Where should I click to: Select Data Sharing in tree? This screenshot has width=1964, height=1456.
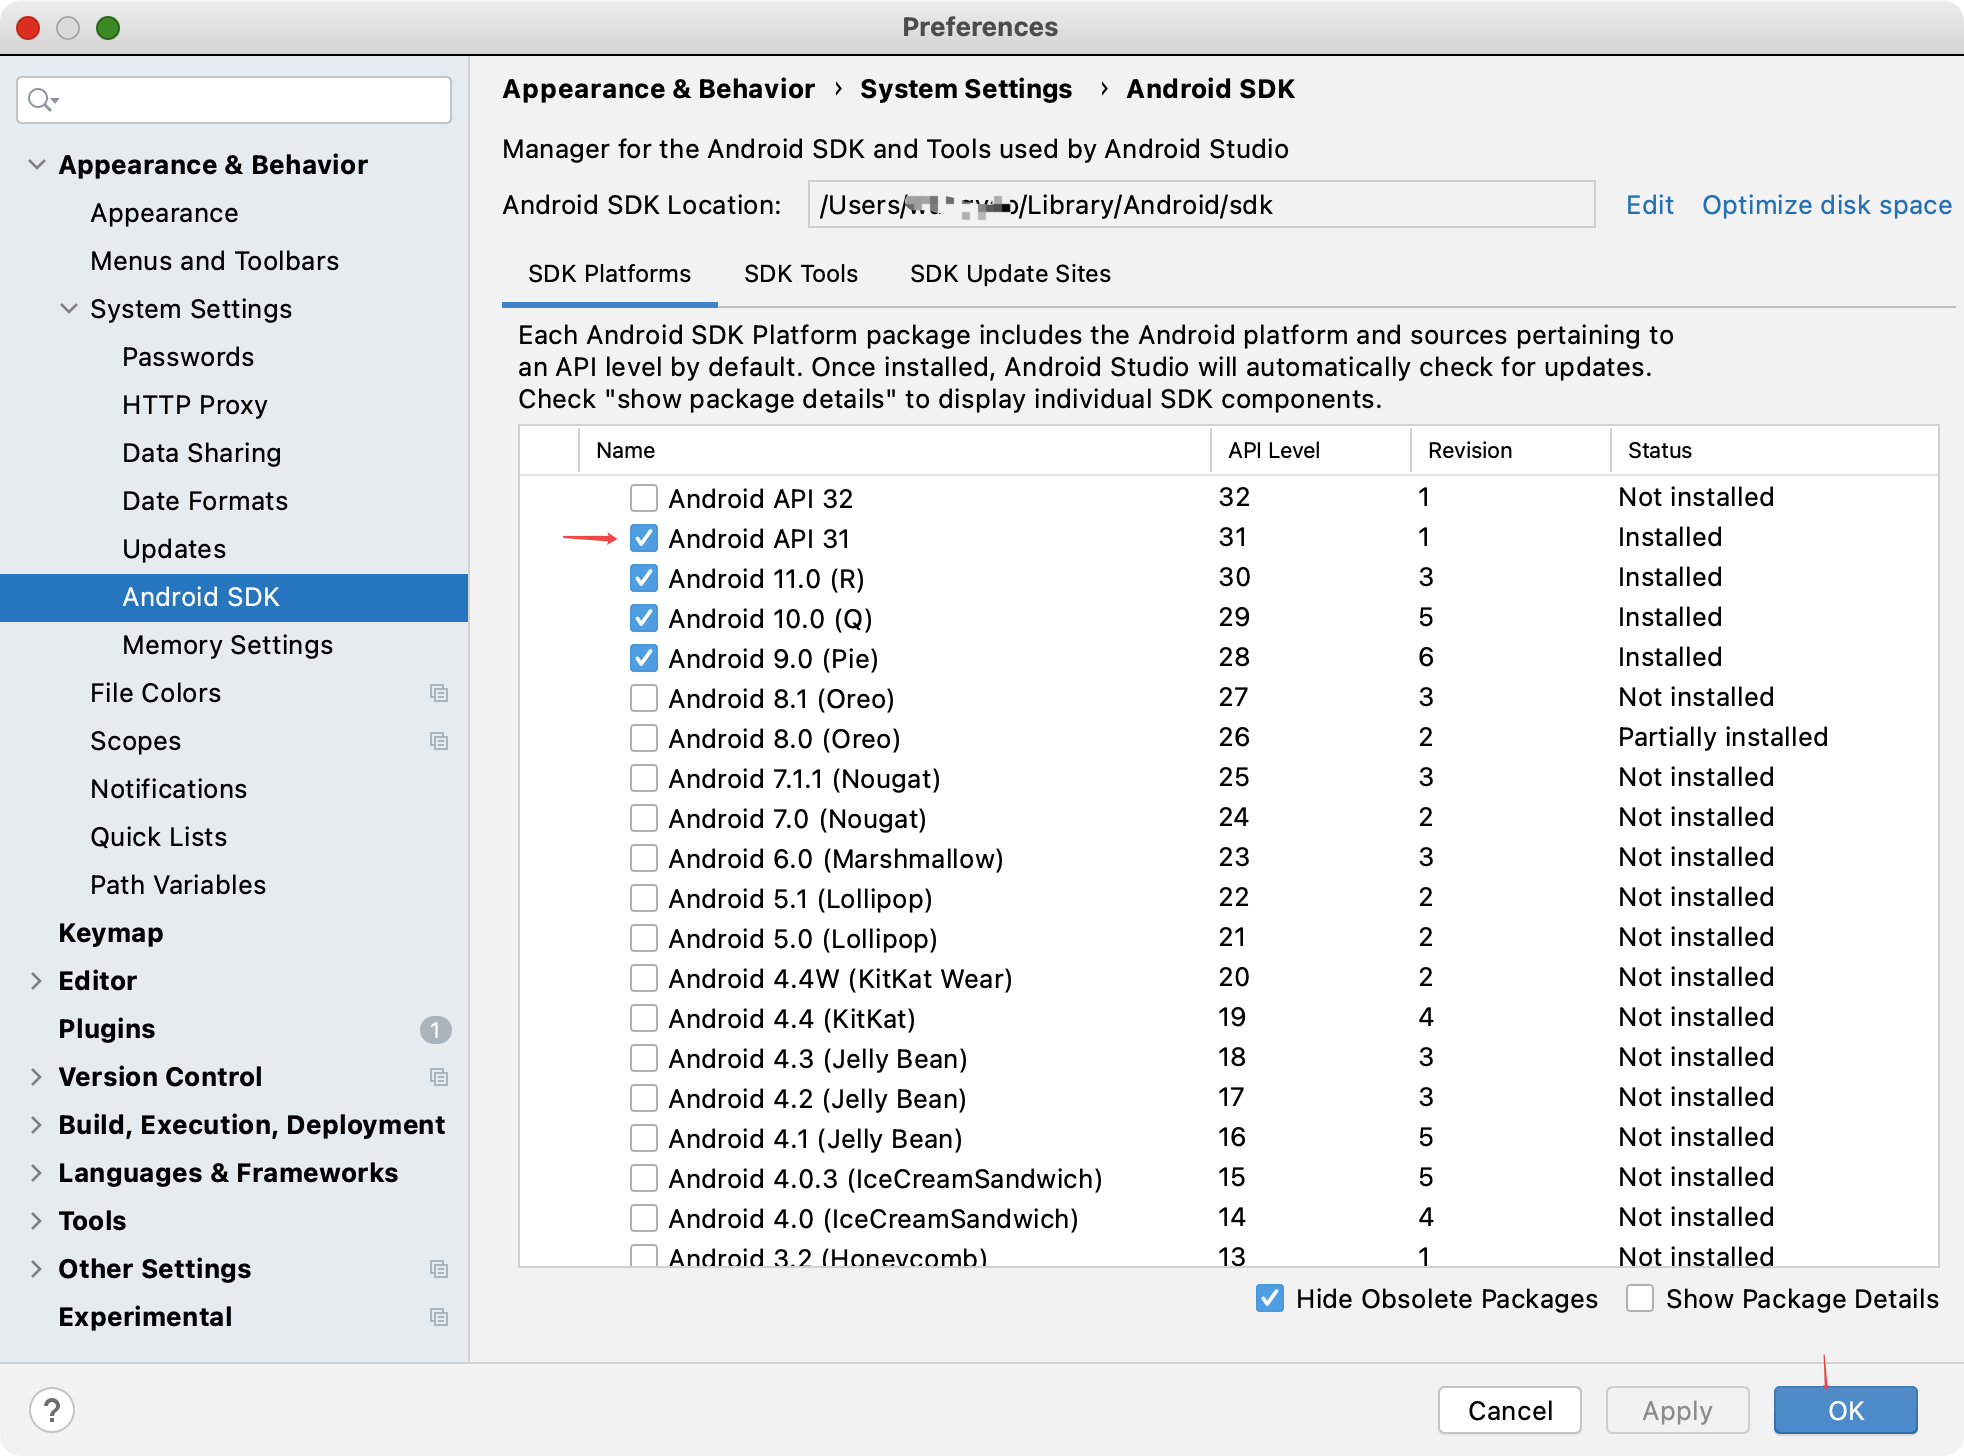[x=201, y=453]
